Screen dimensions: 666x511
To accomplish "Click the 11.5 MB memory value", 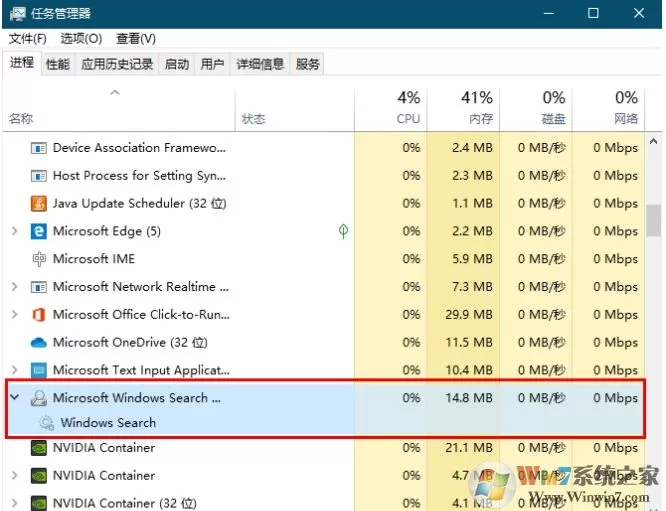I will tap(469, 342).
